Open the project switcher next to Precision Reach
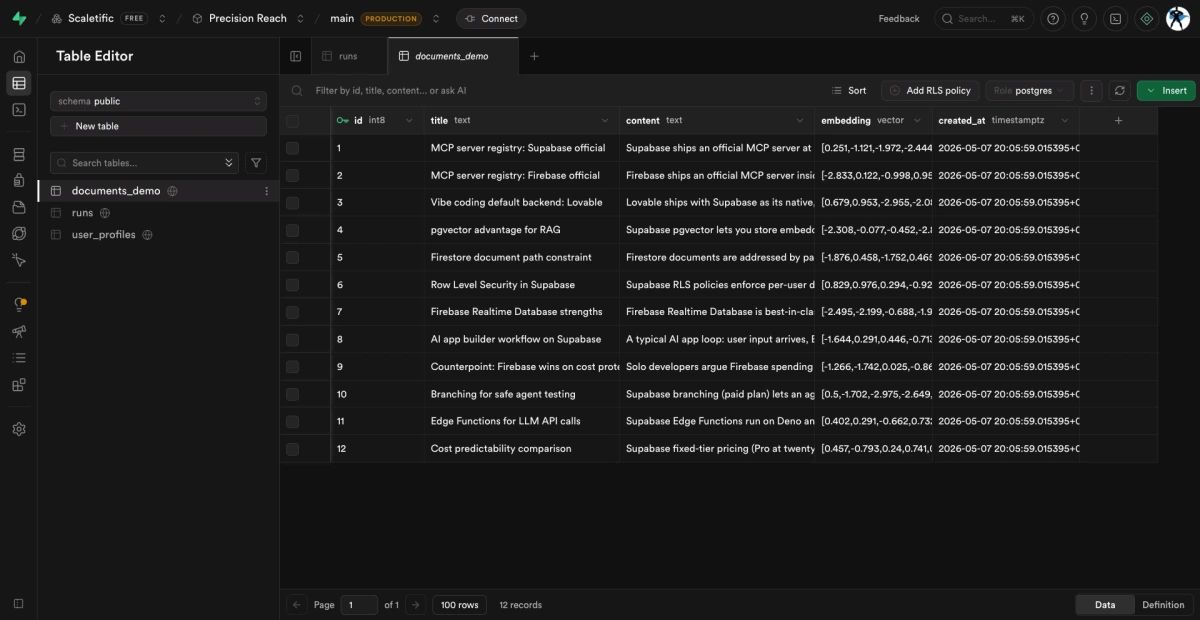Screen dimensions: 1200x620 pos(300,18)
